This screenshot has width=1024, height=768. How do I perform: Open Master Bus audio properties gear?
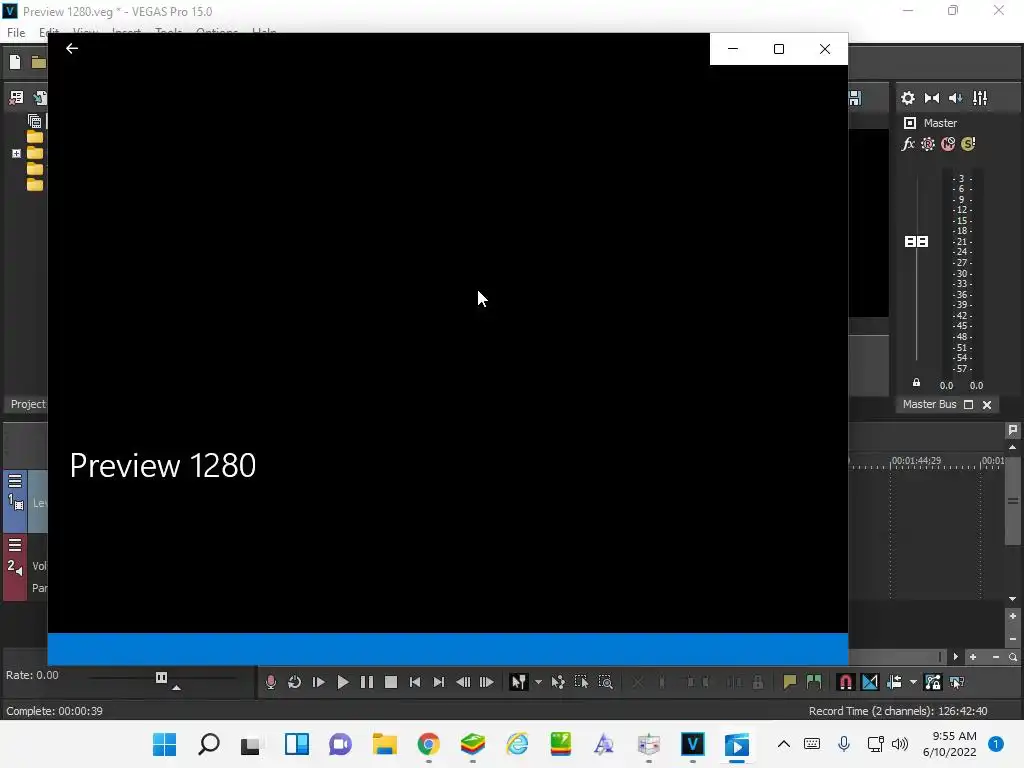[x=908, y=98]
